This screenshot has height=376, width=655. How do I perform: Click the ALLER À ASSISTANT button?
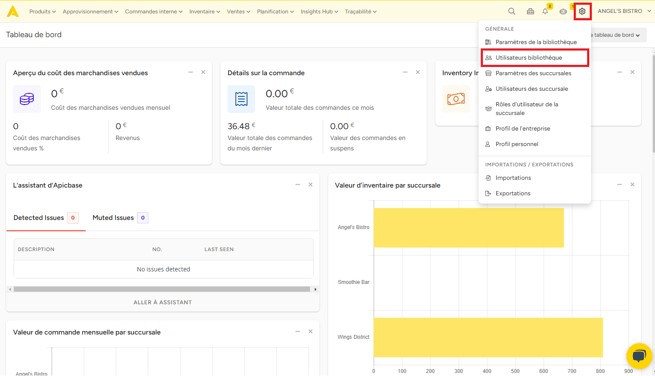[162, 302]
